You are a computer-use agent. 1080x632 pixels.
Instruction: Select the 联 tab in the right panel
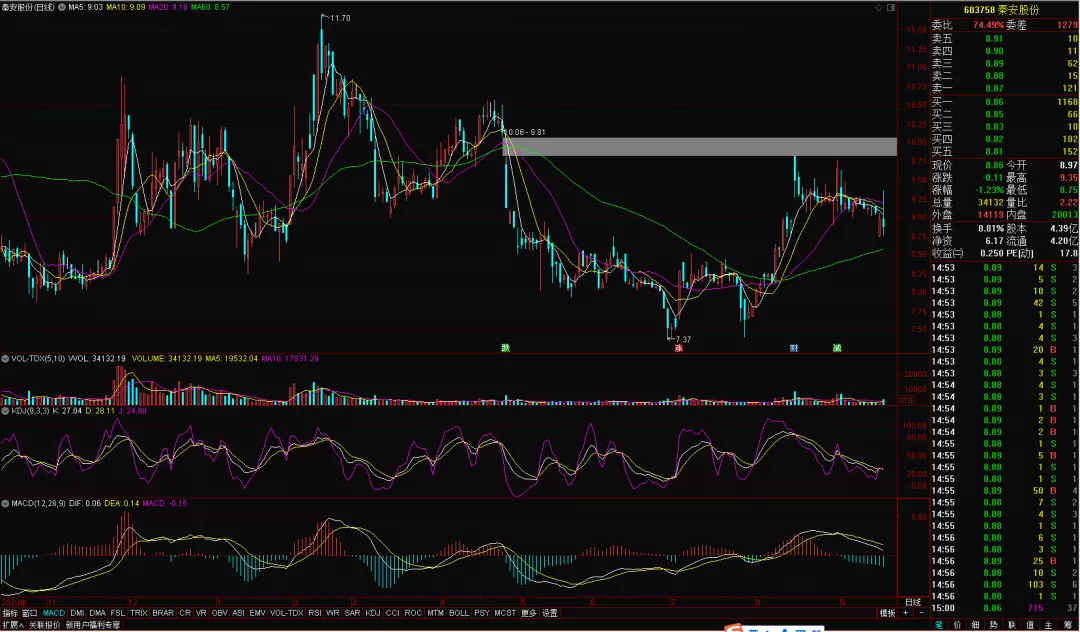pyautogui.click(x=1012, y=625)
